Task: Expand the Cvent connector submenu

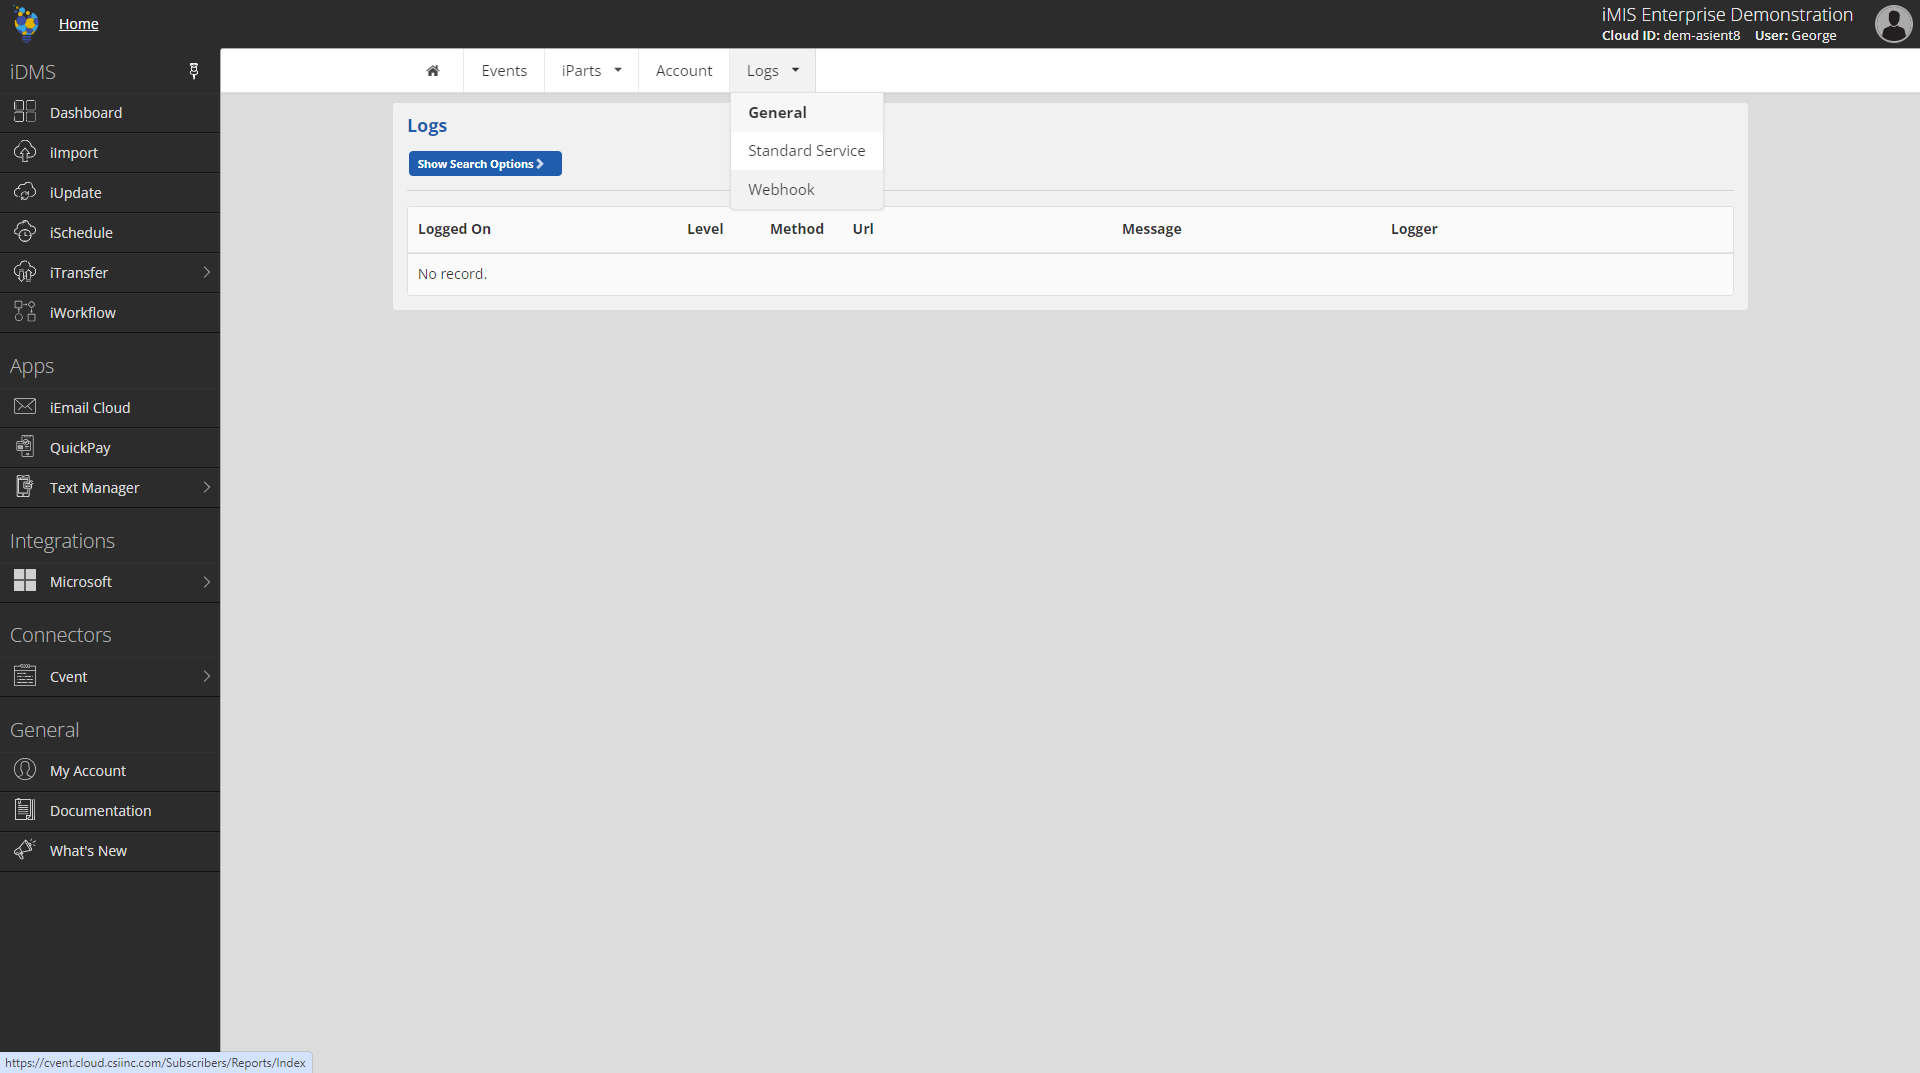Action: pos(206,676)
